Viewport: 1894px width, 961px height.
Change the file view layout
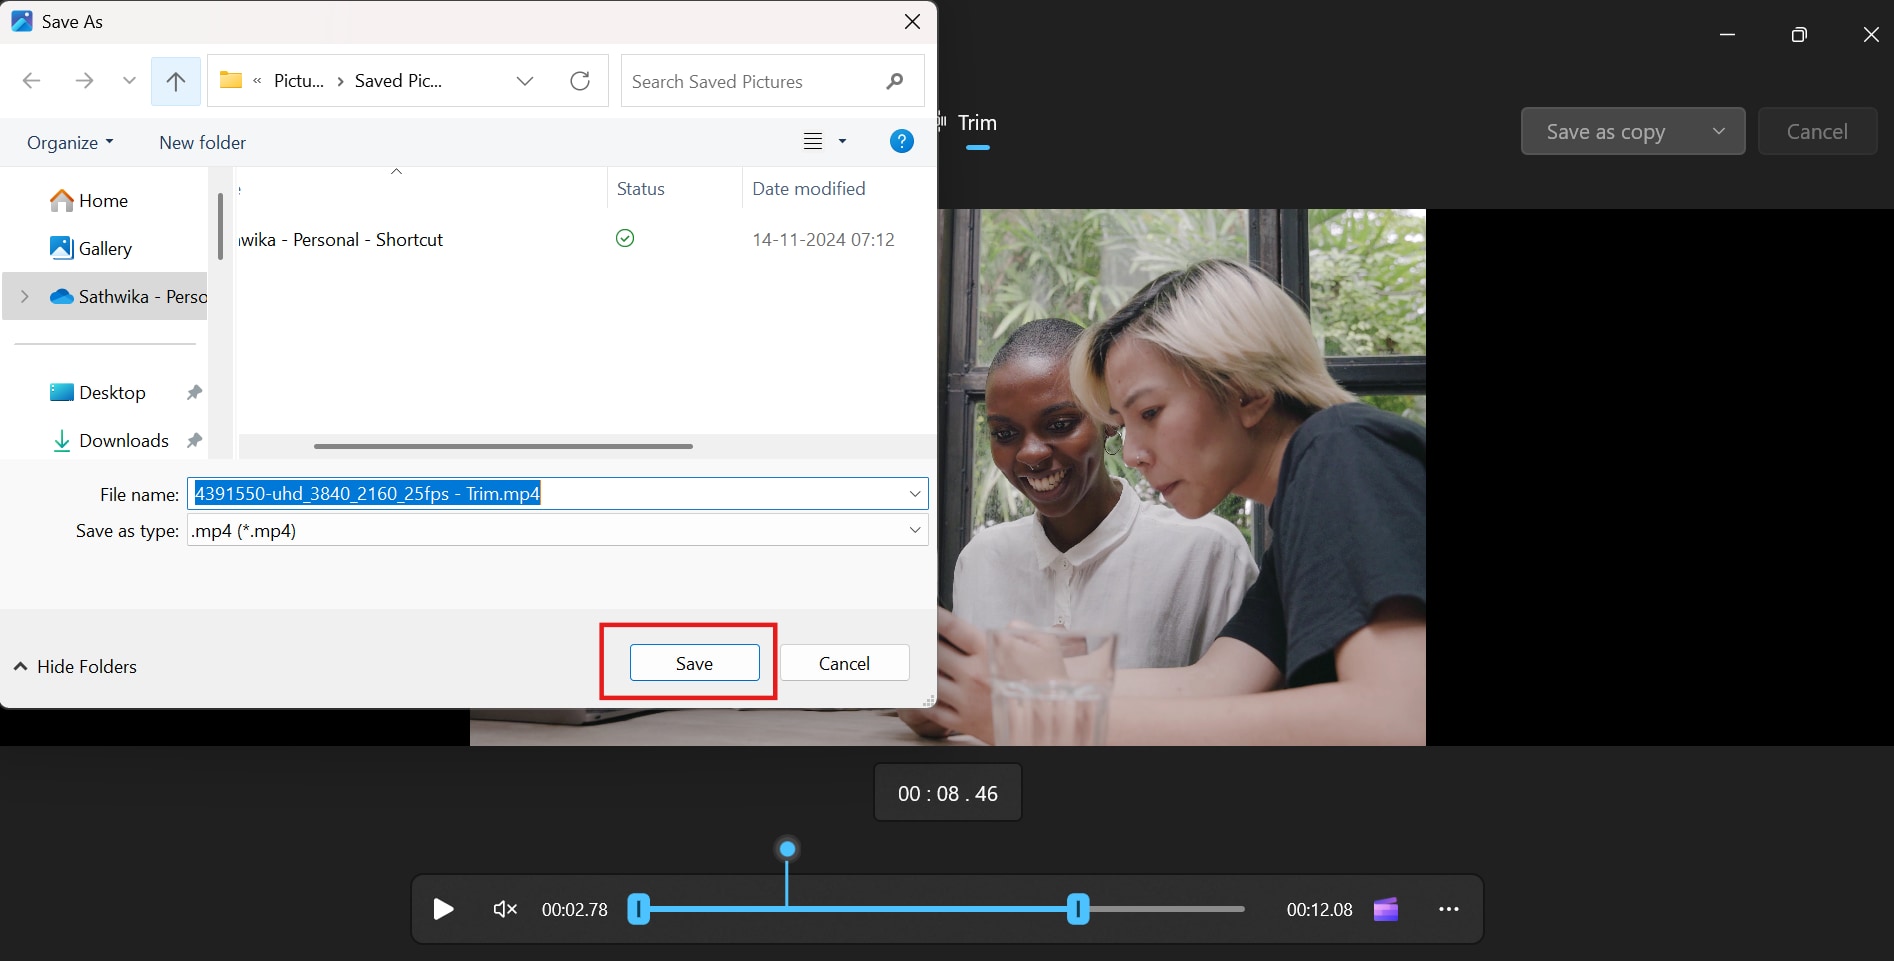[813, 142]
